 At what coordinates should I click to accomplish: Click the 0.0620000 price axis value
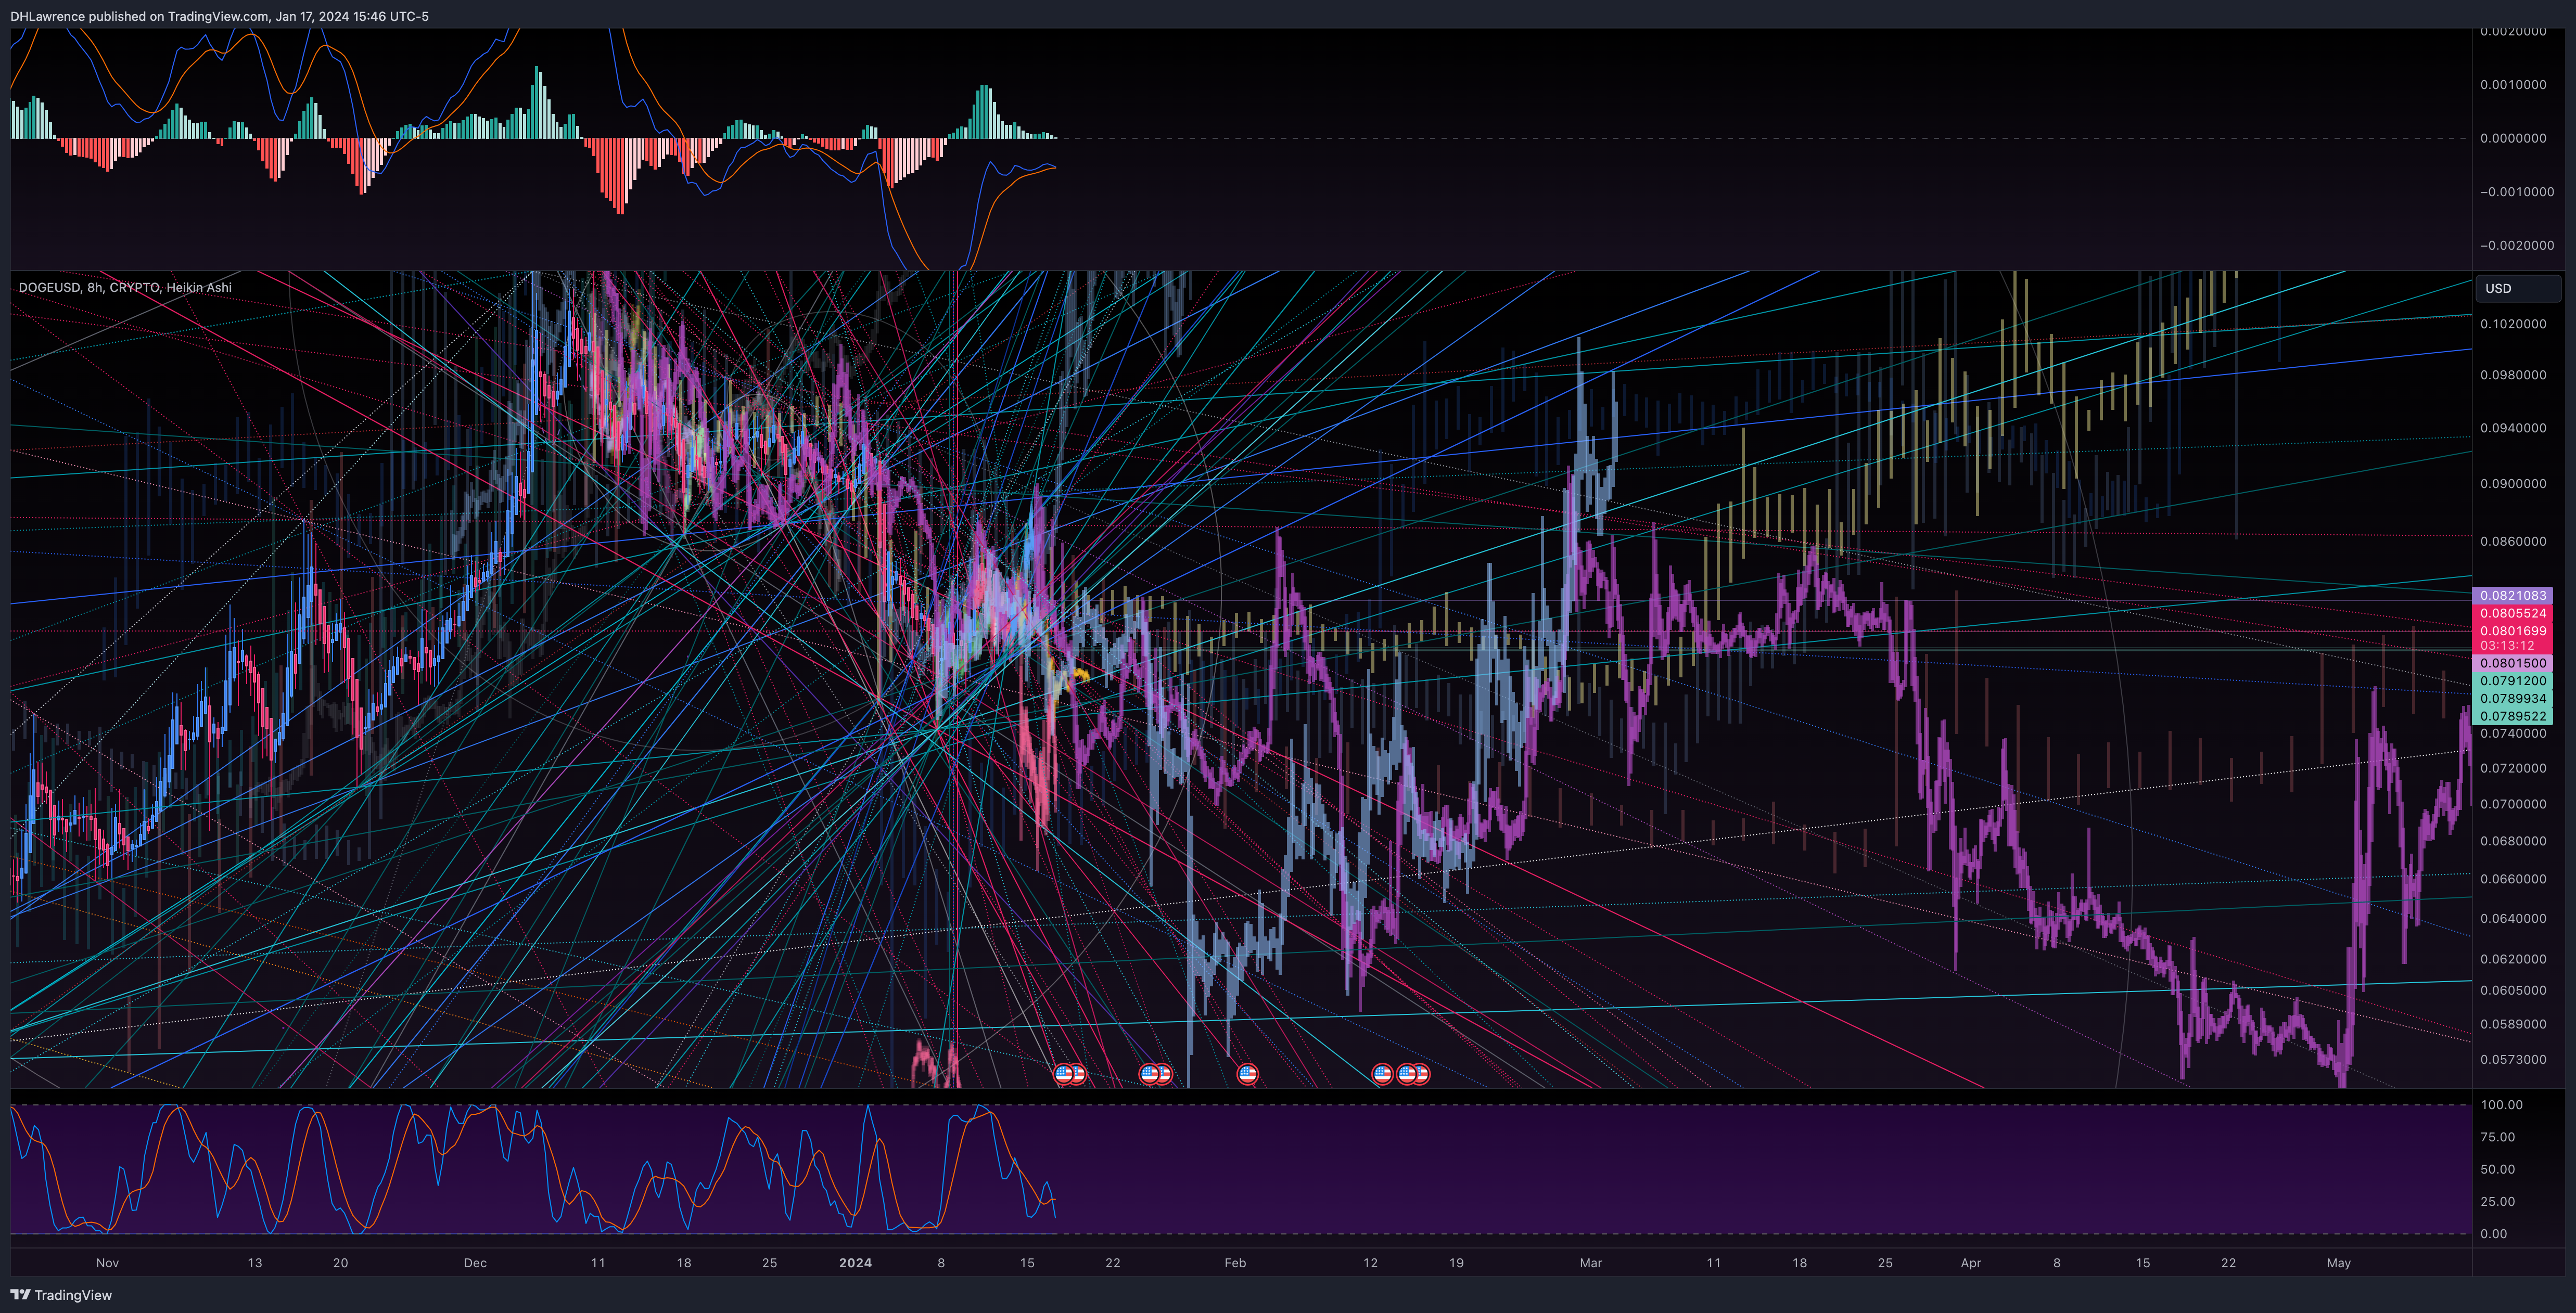[x=2513, y=959]
